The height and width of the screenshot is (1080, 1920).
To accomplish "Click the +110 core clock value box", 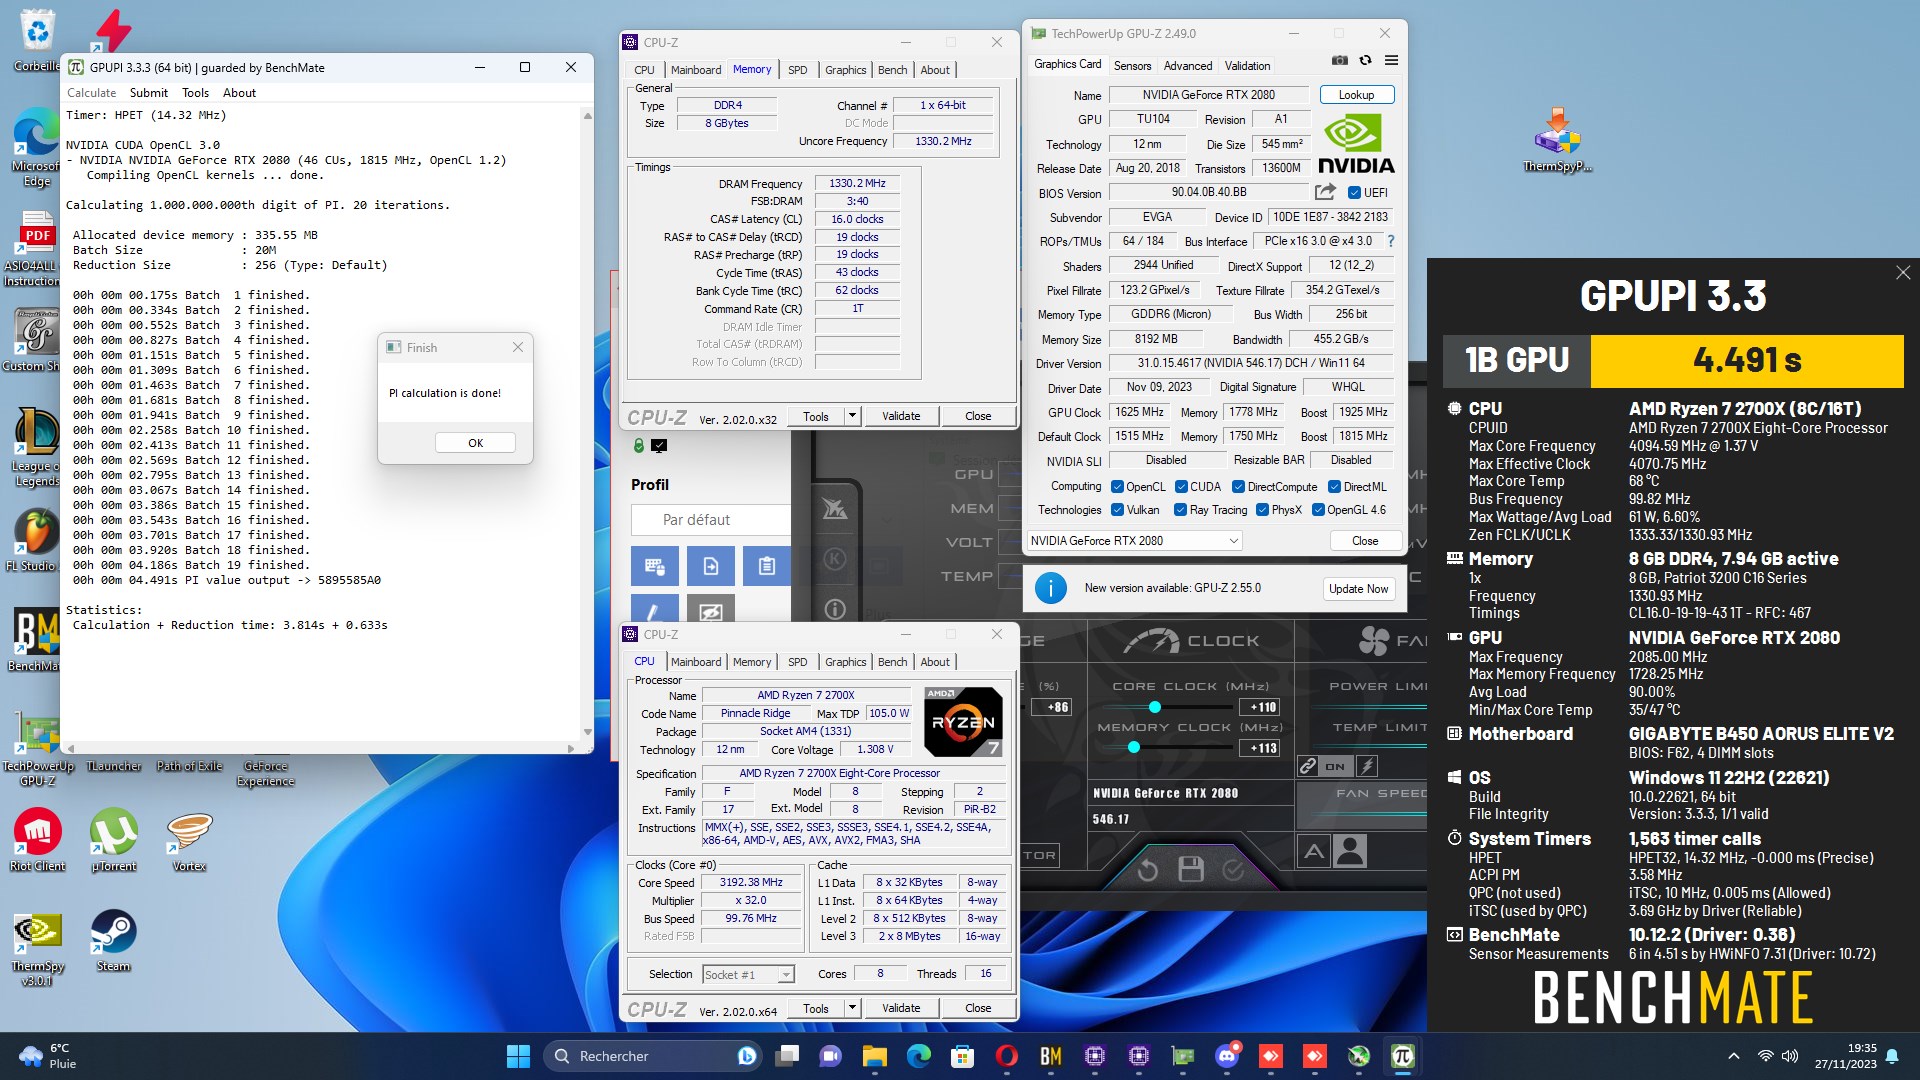I will 1259,707.
